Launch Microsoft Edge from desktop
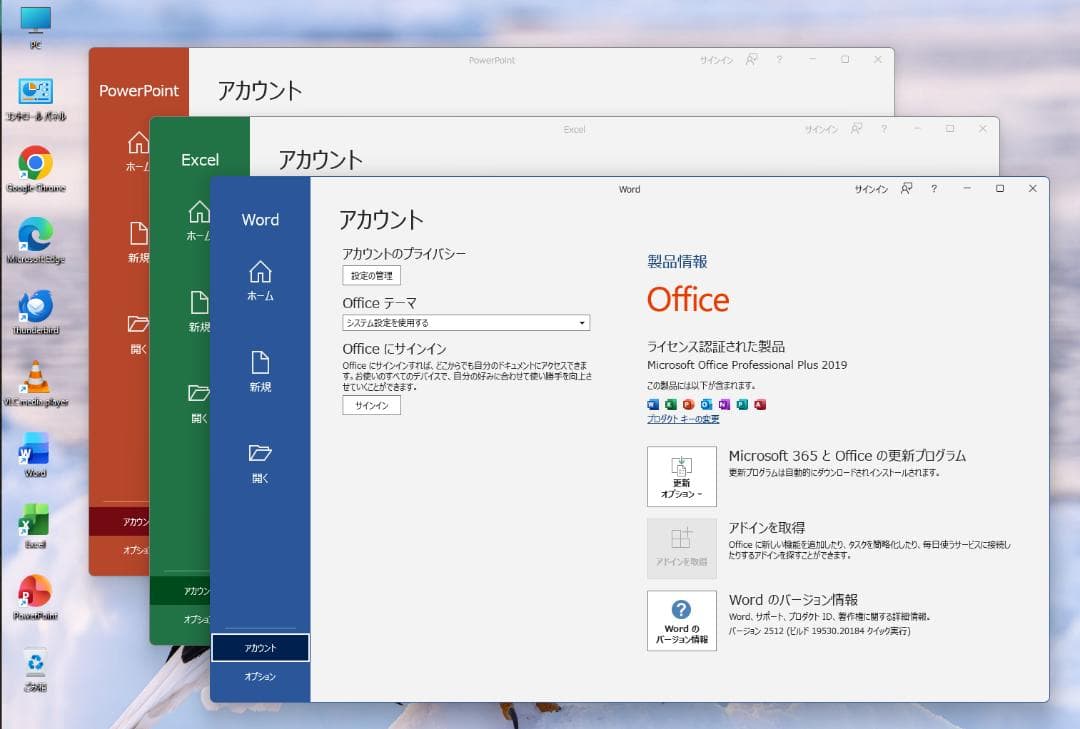The image size is (1080, 729). 36,240
